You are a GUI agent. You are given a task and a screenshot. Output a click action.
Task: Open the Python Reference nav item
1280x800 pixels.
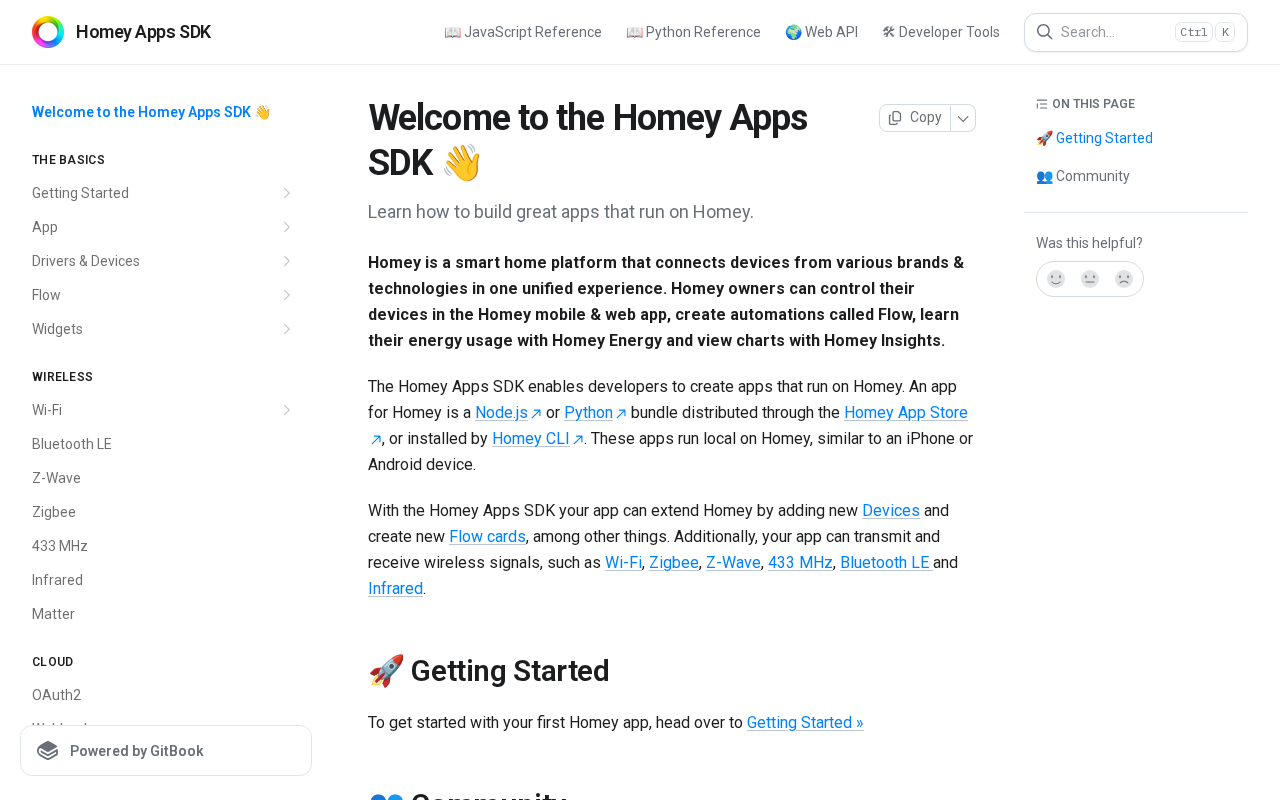[x=693, y=32]
